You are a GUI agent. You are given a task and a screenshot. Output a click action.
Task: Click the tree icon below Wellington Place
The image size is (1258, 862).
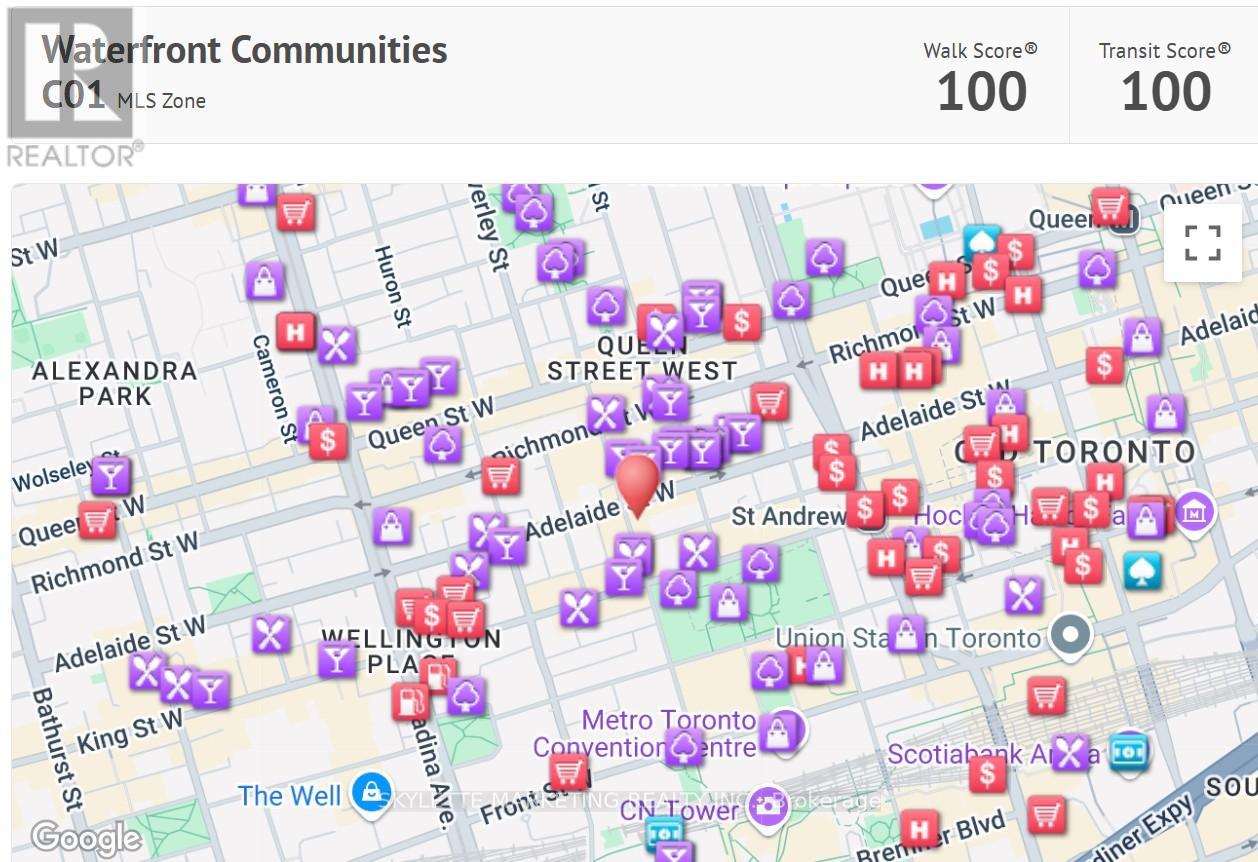coord(465,695)
